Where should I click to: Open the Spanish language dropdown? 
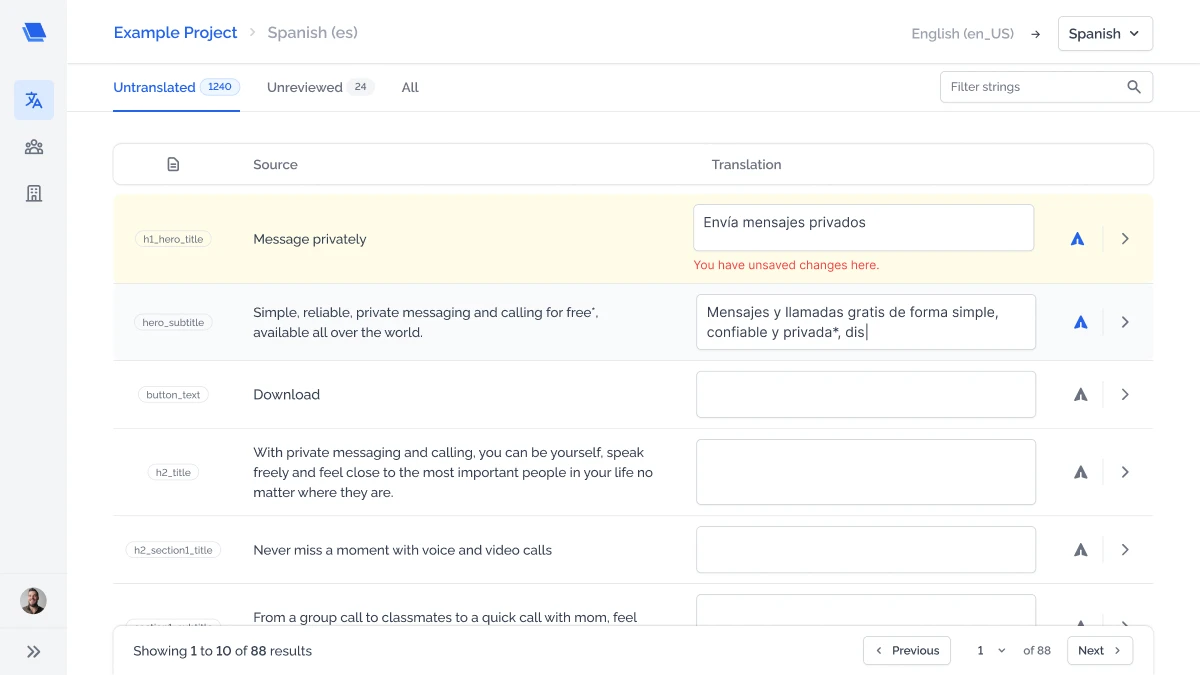pos(1105,33)
